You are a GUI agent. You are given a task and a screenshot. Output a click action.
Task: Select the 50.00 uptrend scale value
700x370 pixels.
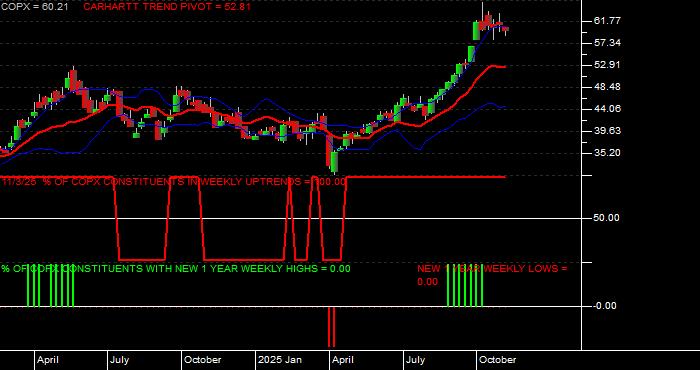pos(607,218)
